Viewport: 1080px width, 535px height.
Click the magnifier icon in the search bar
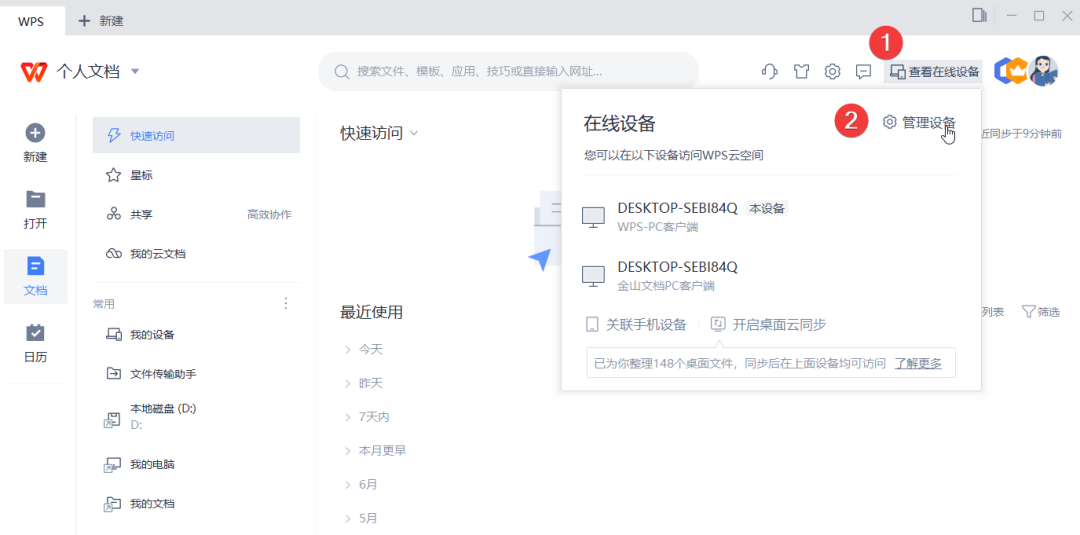[x=340, y=71]
